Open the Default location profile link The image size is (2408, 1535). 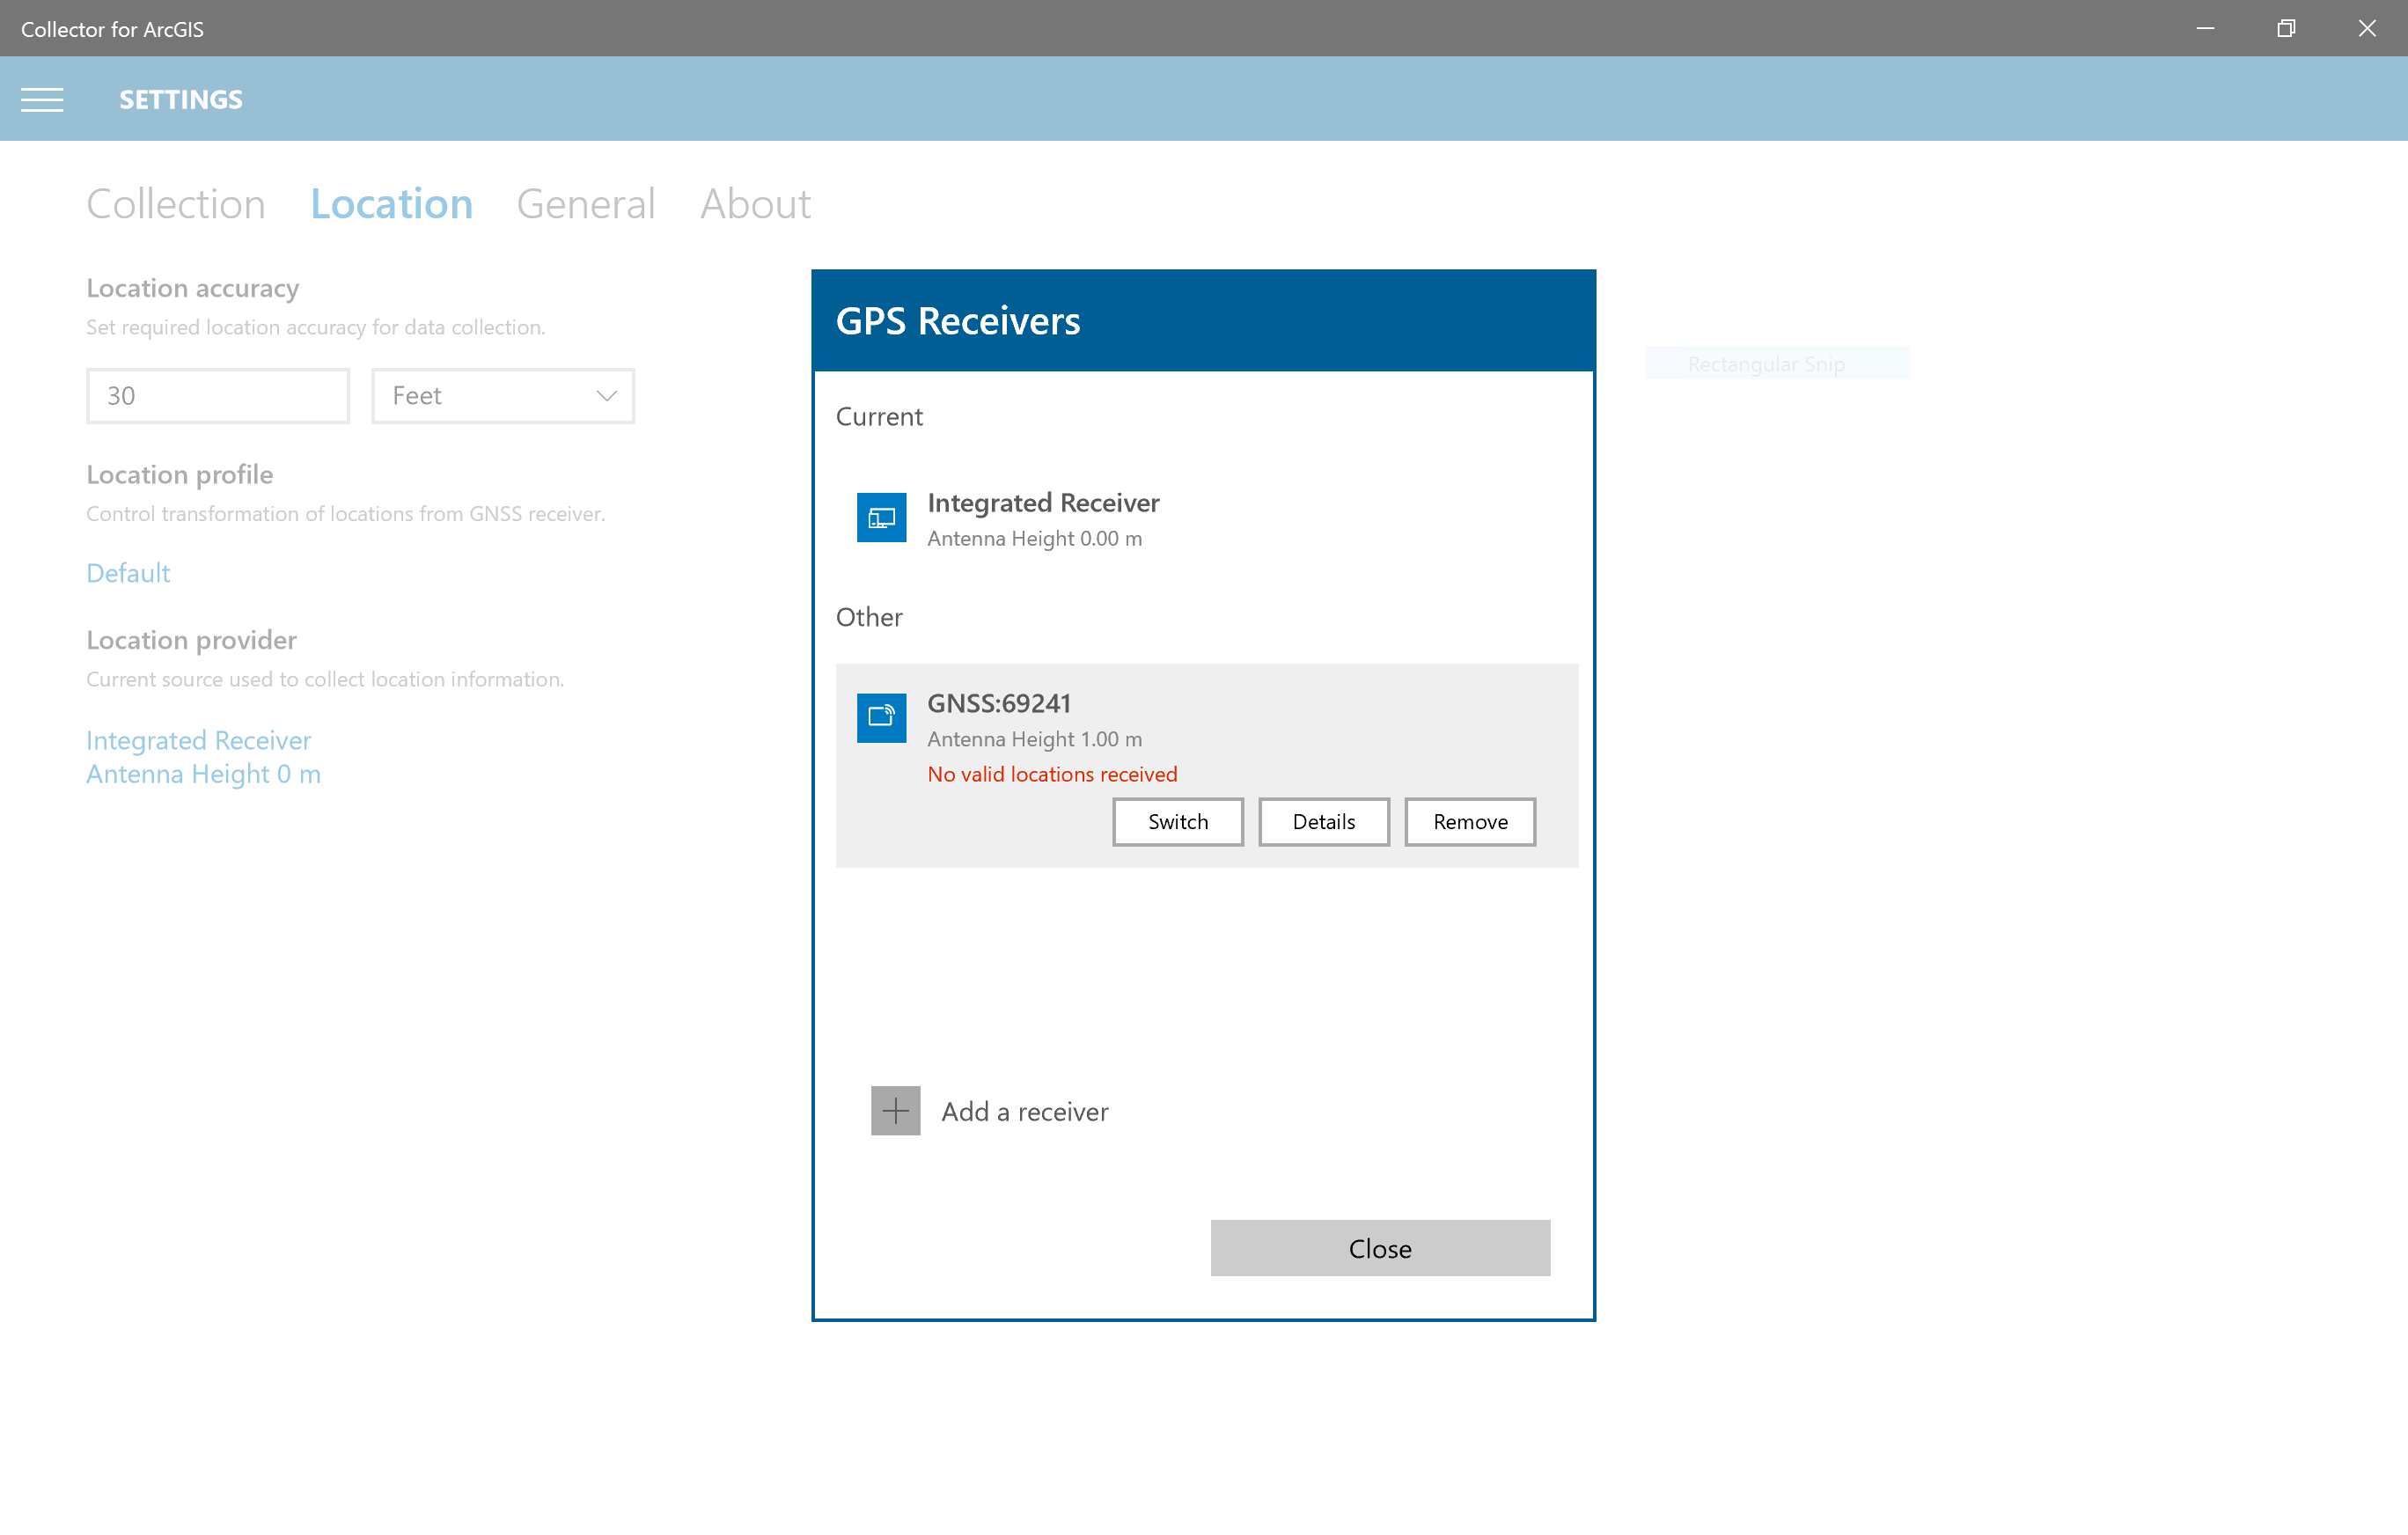click(128, 573)
